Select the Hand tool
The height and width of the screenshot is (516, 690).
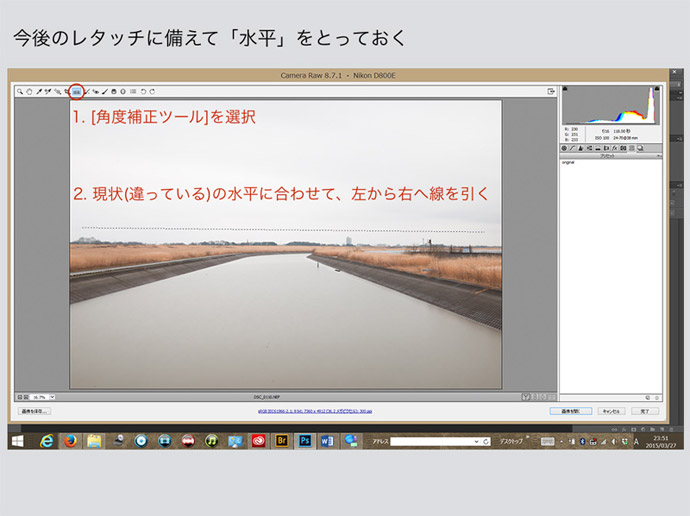click(x=29, y=91)
